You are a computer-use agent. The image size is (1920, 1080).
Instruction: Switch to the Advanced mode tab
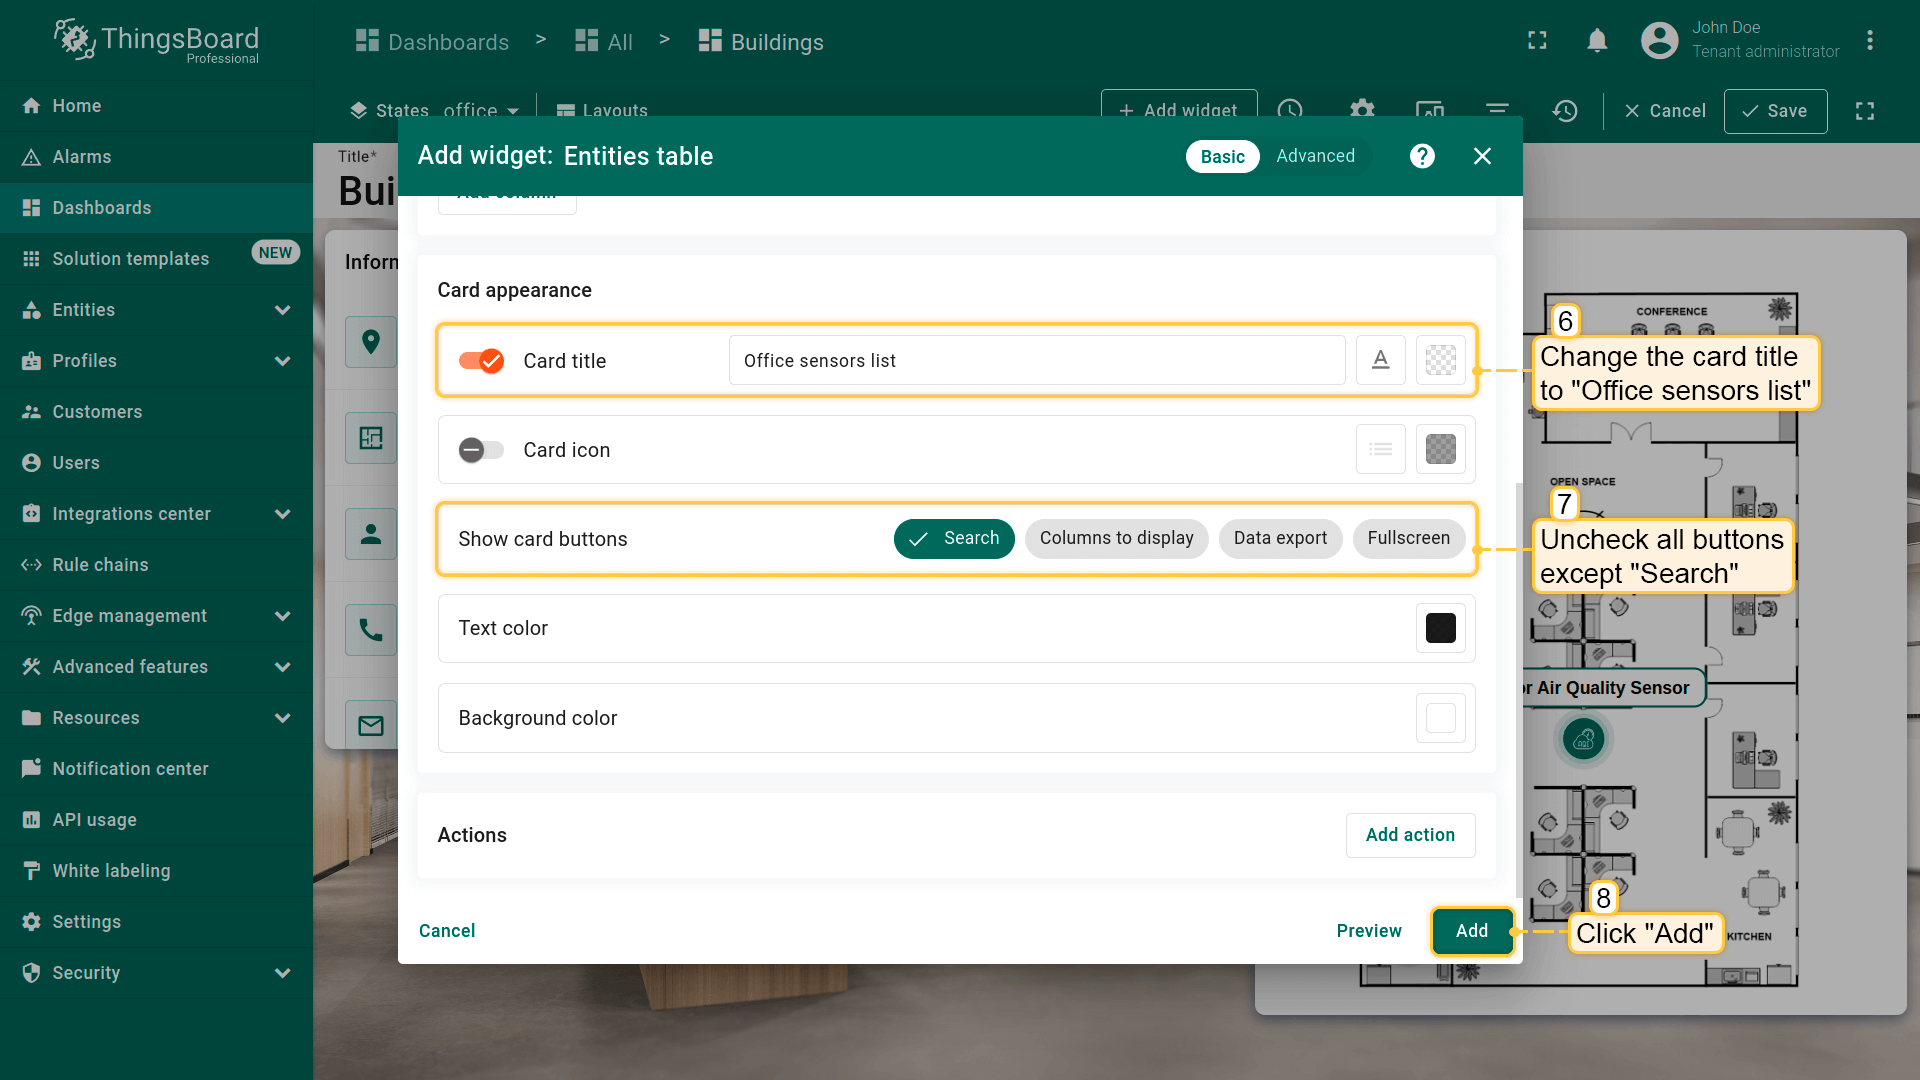(1315, 156)
